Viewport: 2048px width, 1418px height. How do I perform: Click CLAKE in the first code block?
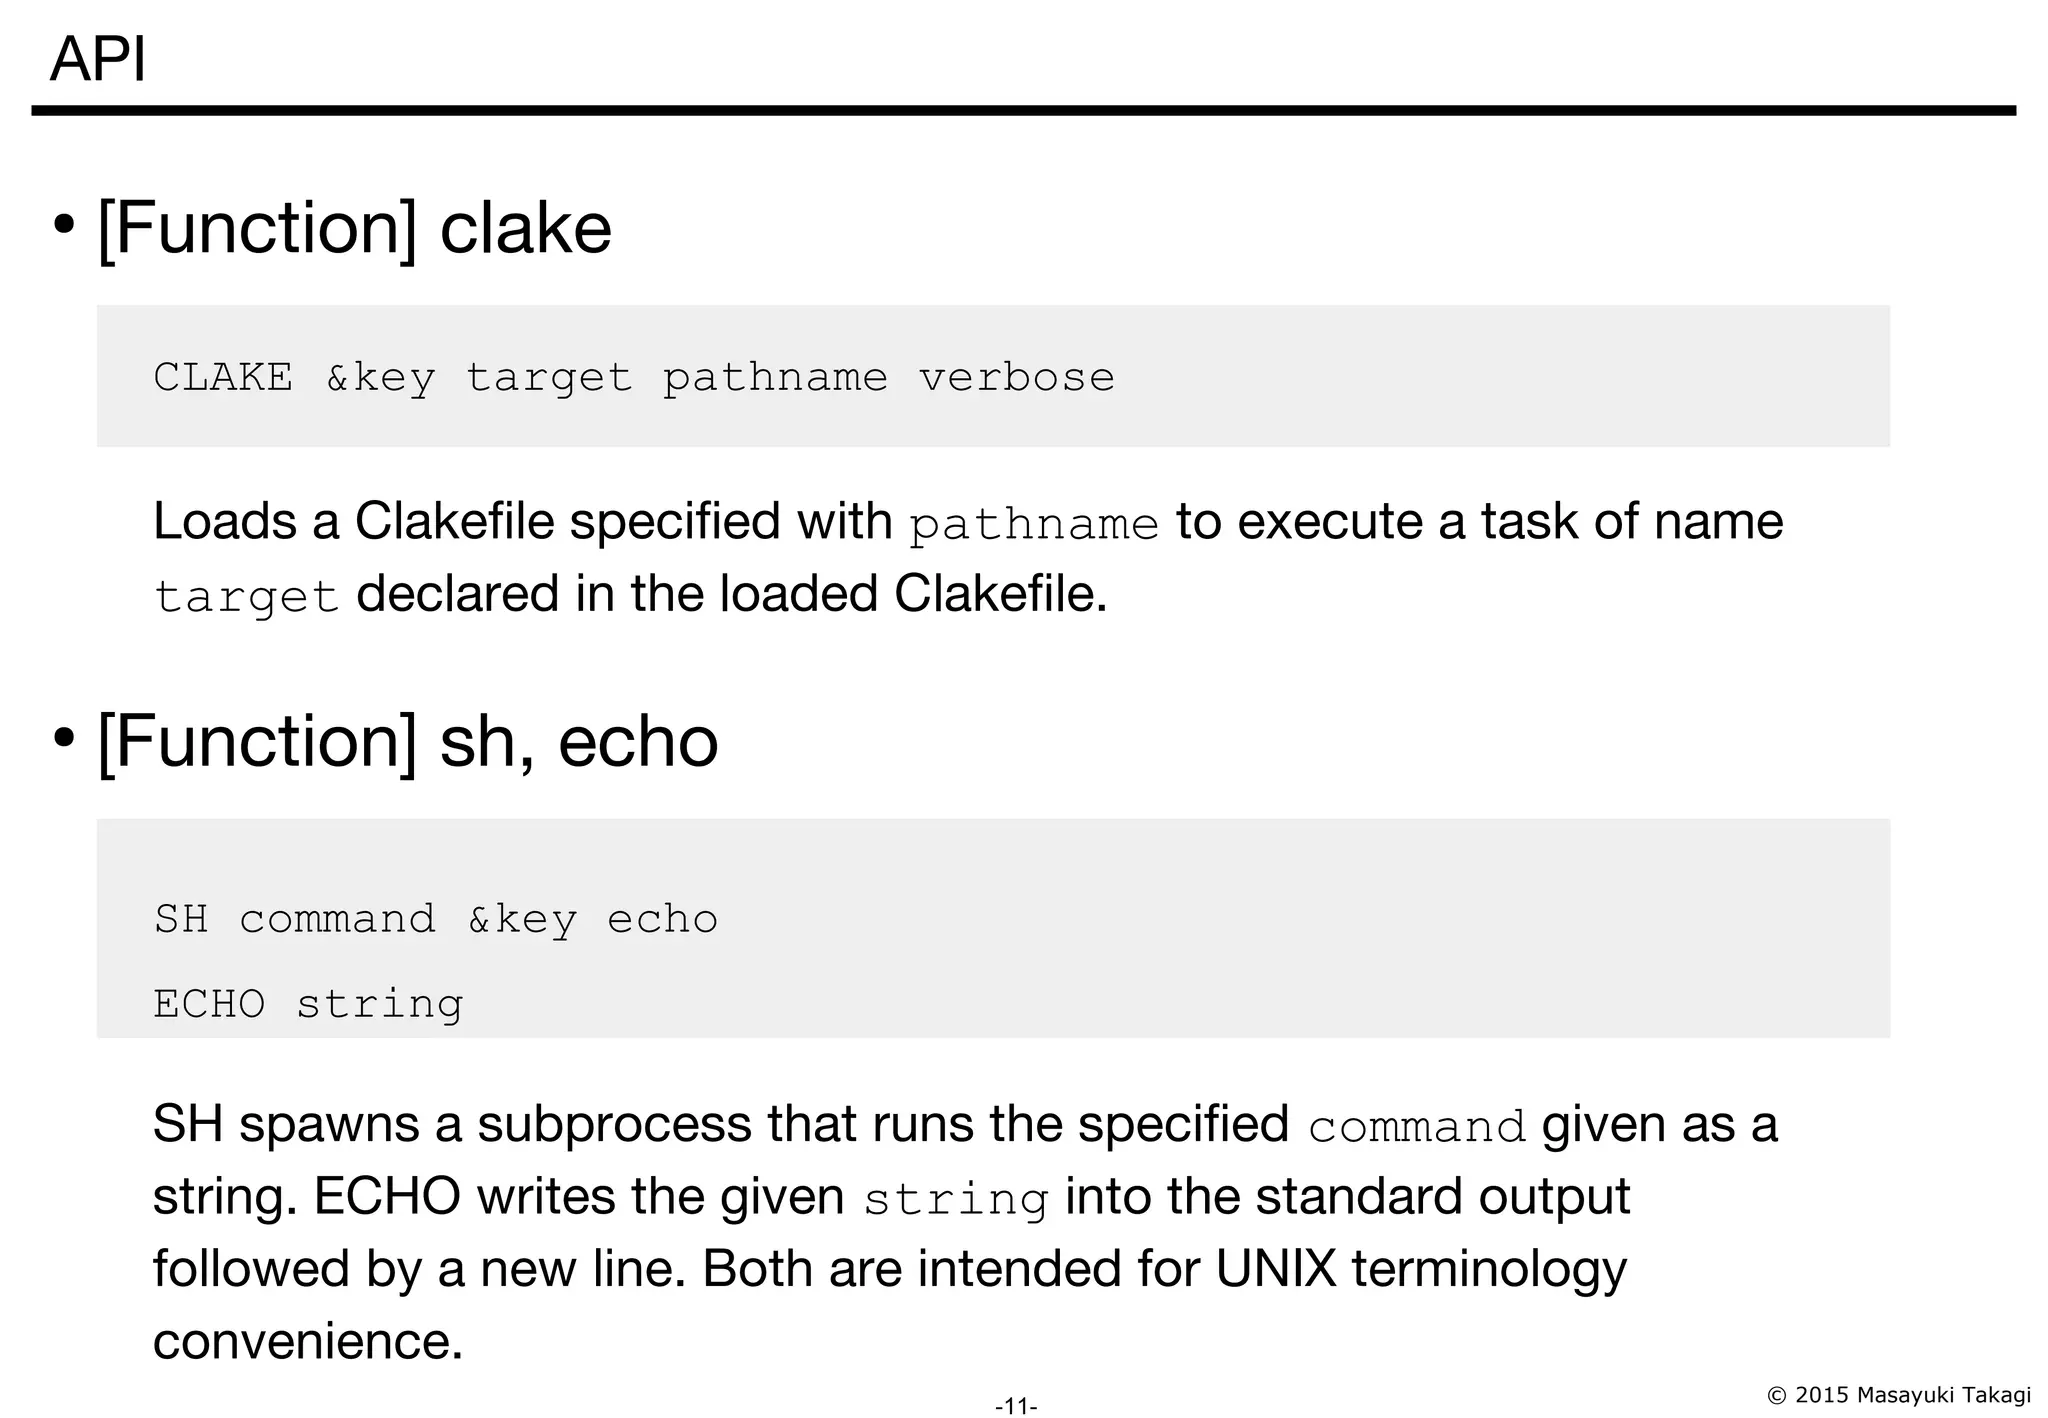click(223, 378)
